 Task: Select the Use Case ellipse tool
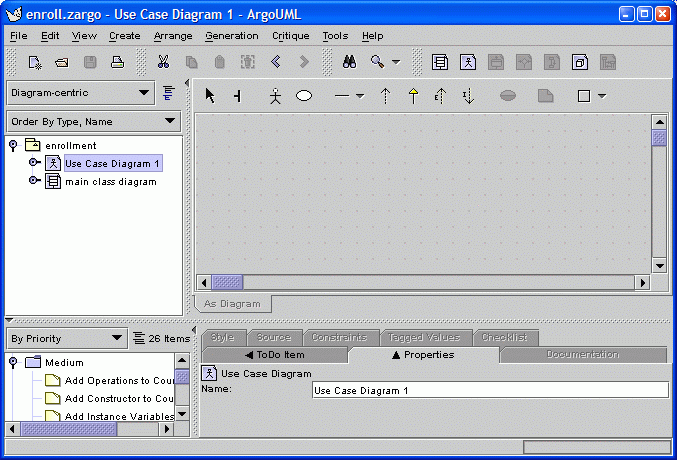304,95
